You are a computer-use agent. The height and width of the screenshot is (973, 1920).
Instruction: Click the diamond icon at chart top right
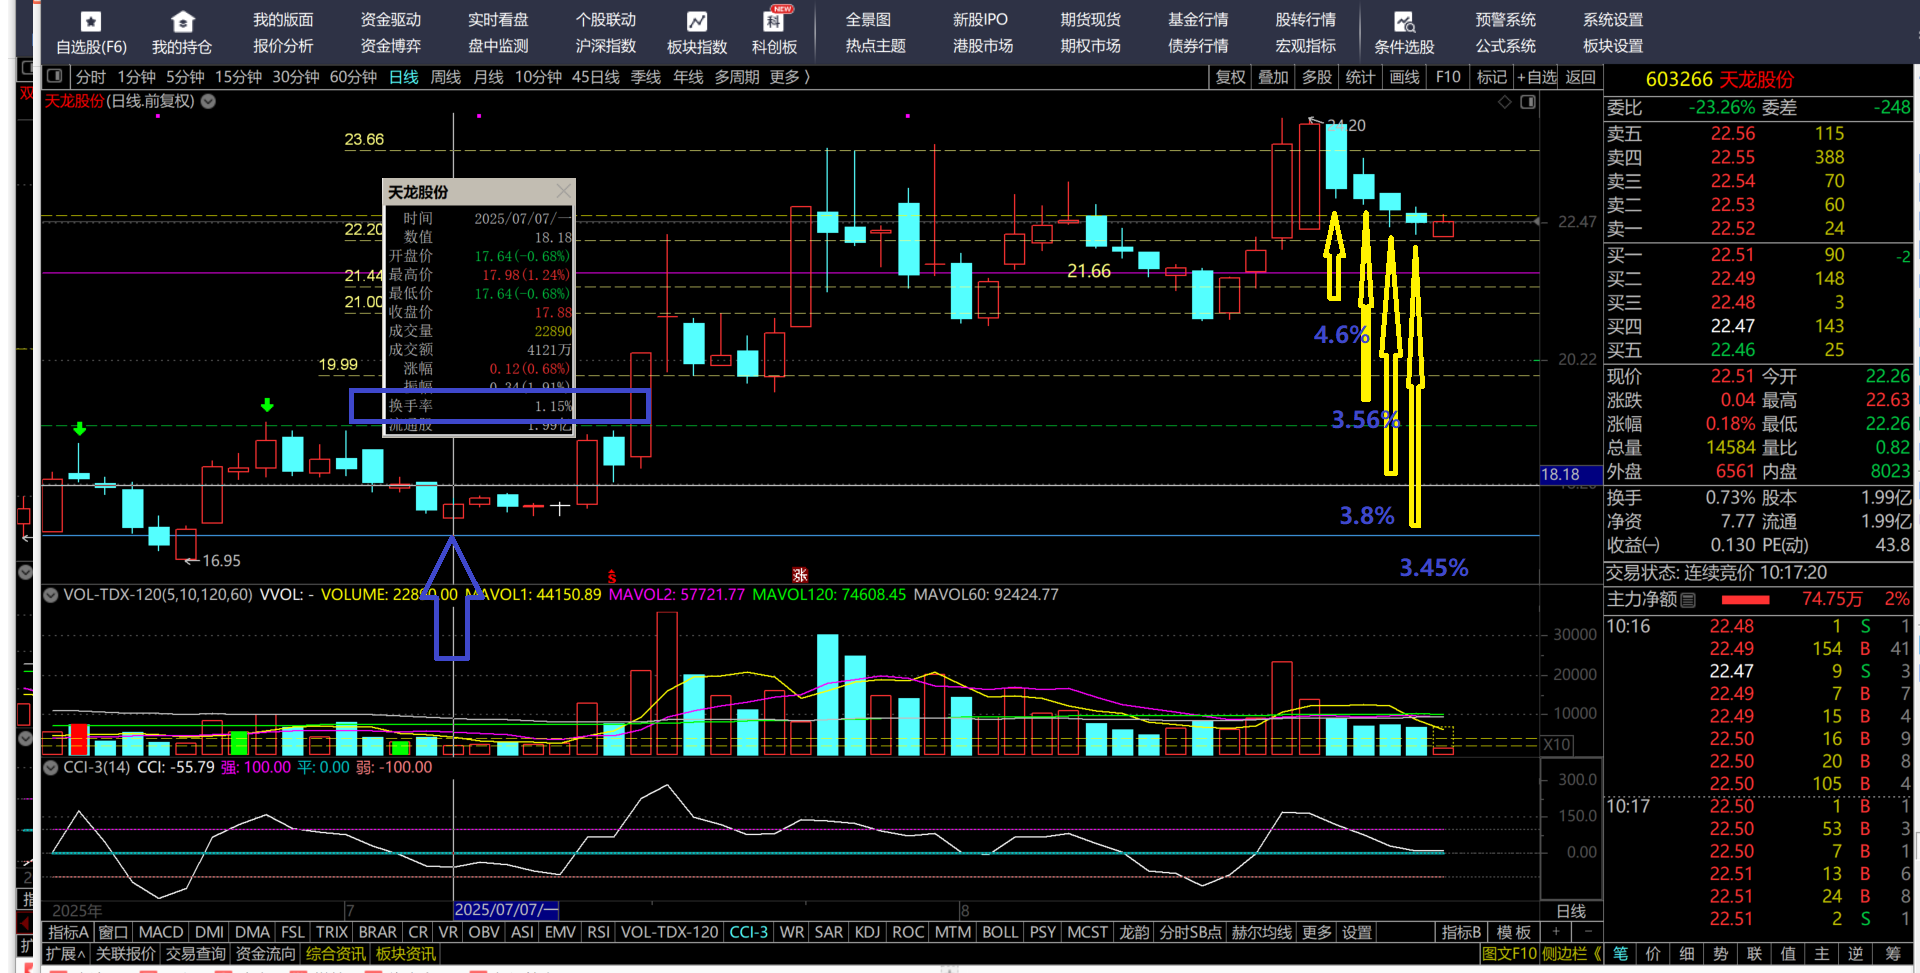pyautogui.click(x=1504, y=102)
